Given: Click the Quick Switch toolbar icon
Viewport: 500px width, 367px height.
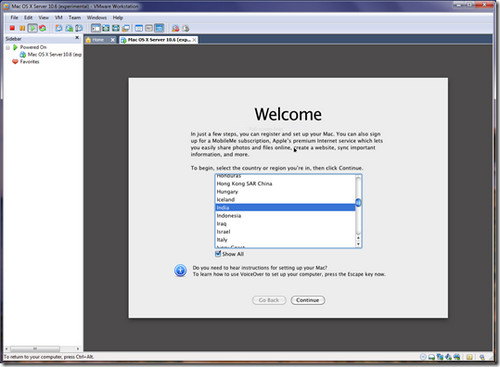Looking at the screenshot, I should point(106,28).
